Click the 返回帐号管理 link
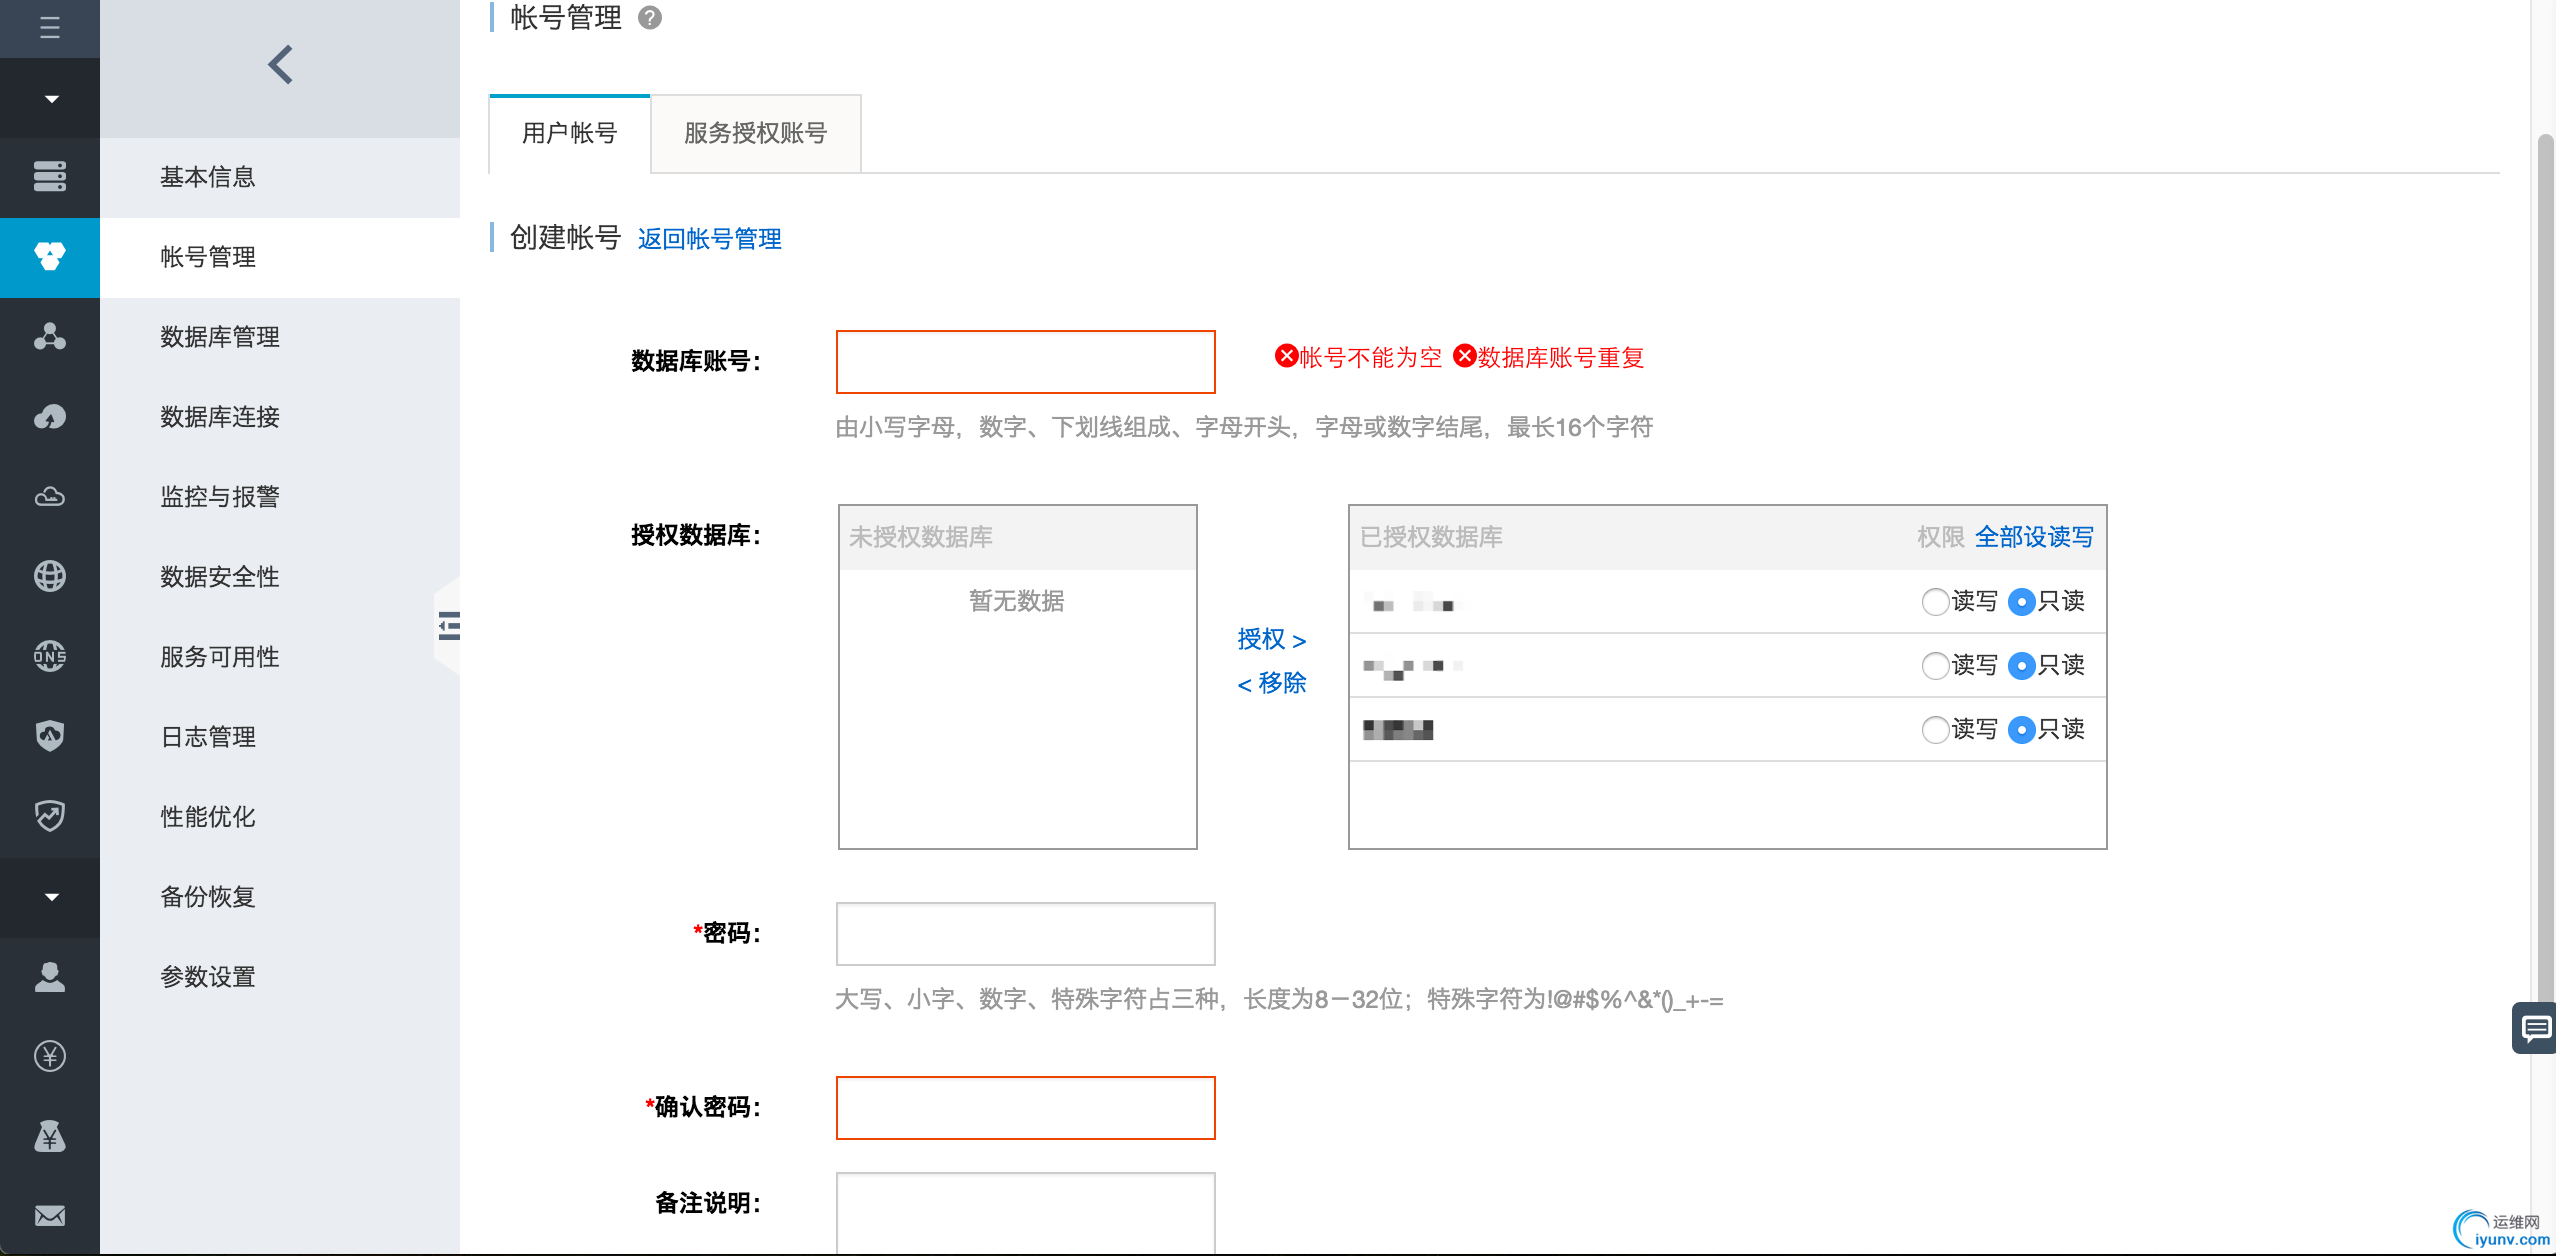This screenshot has height=1256, width=2556. tap(709, 239)
